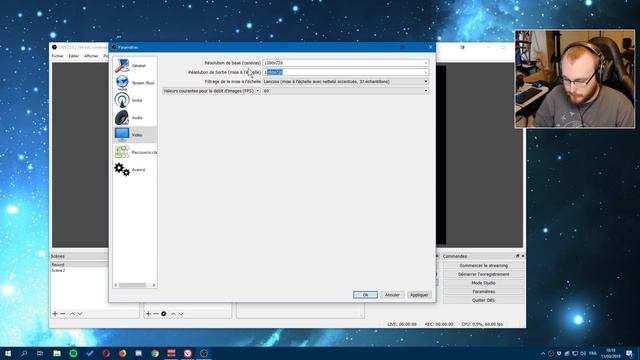Toggle Mode Studio in OBS

coord(484,283)
